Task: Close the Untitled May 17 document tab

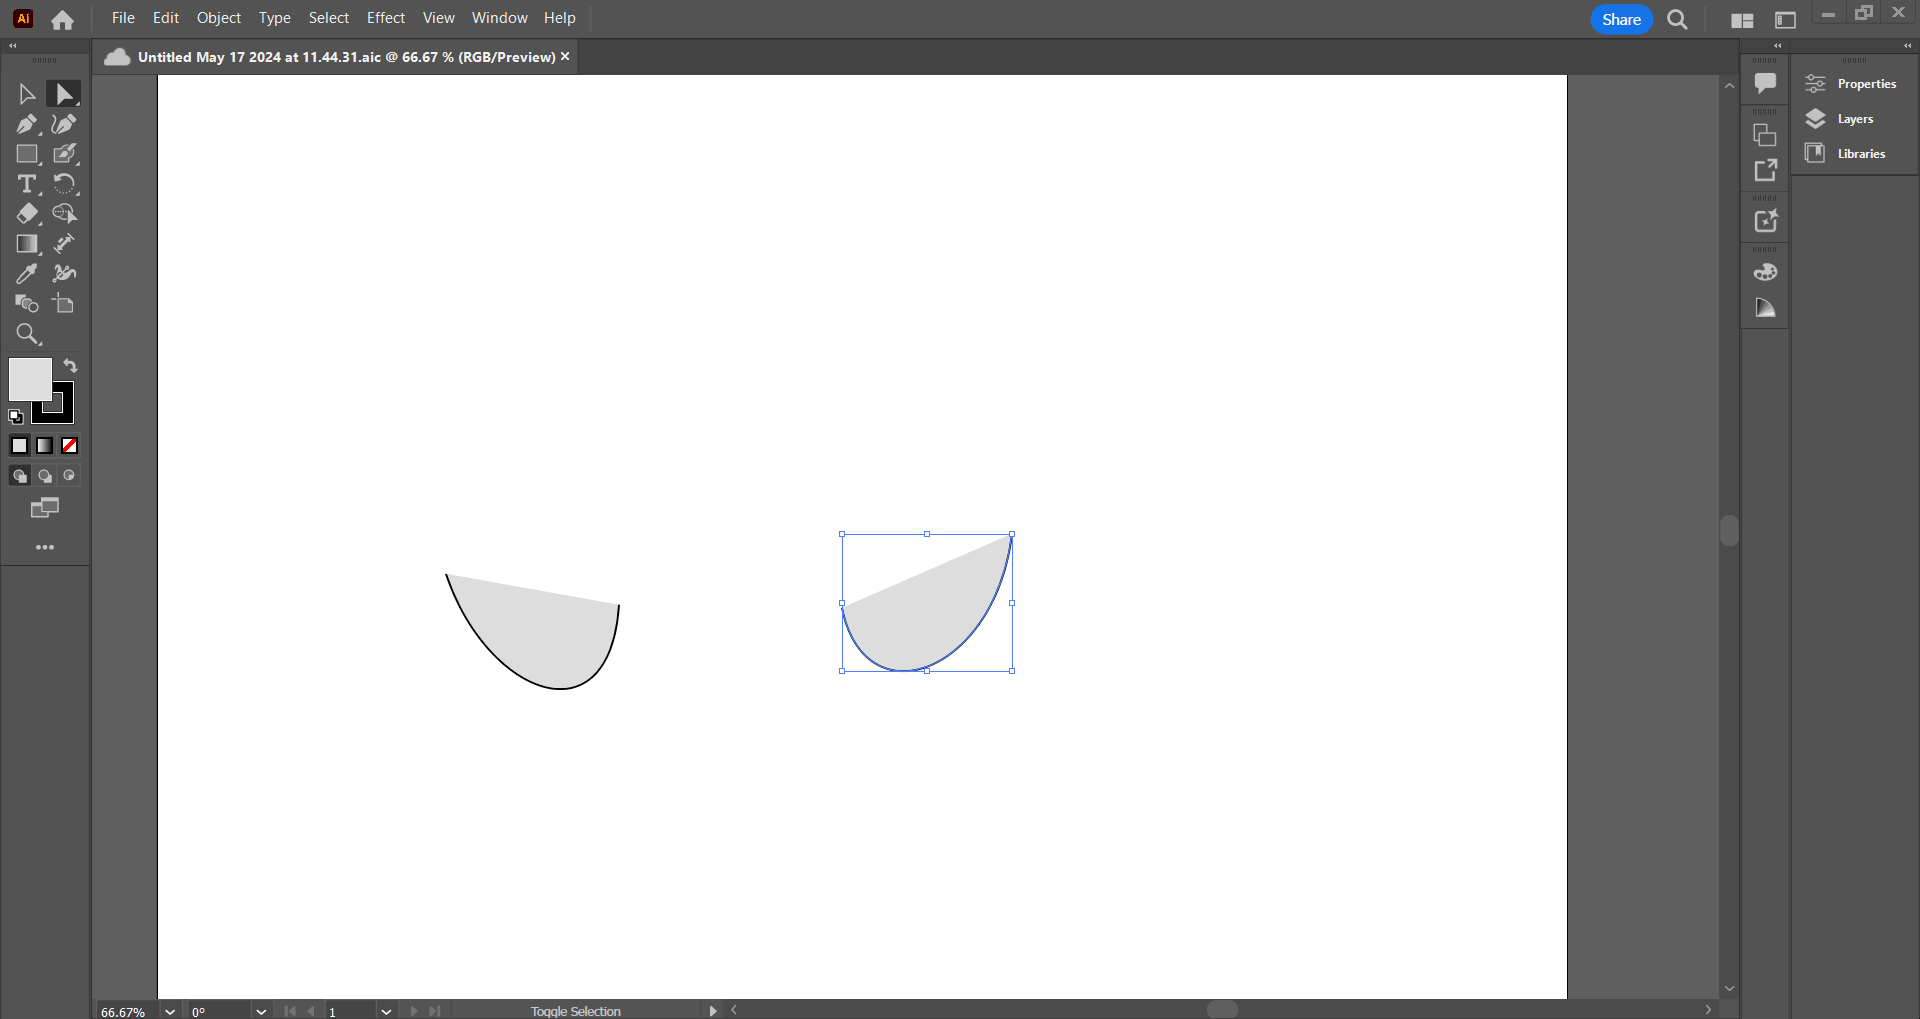Action: tap(565, 57)
